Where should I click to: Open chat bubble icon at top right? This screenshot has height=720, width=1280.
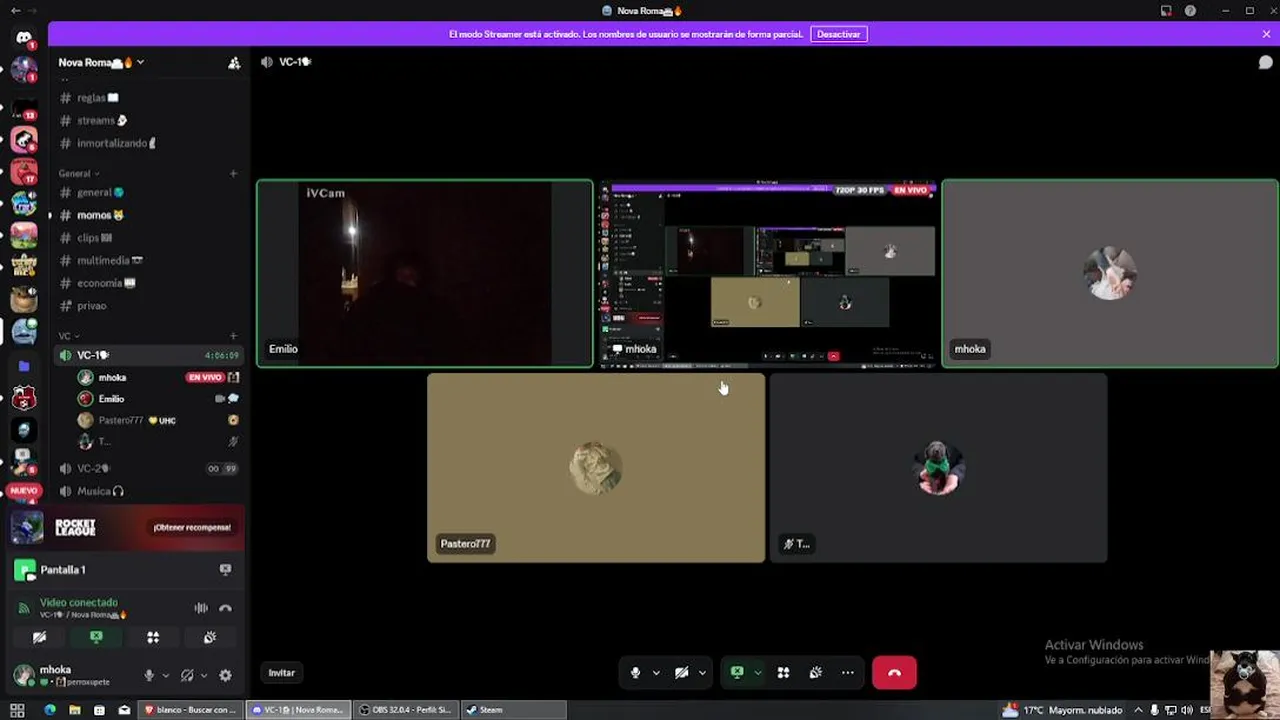[x=1265, y=62]
